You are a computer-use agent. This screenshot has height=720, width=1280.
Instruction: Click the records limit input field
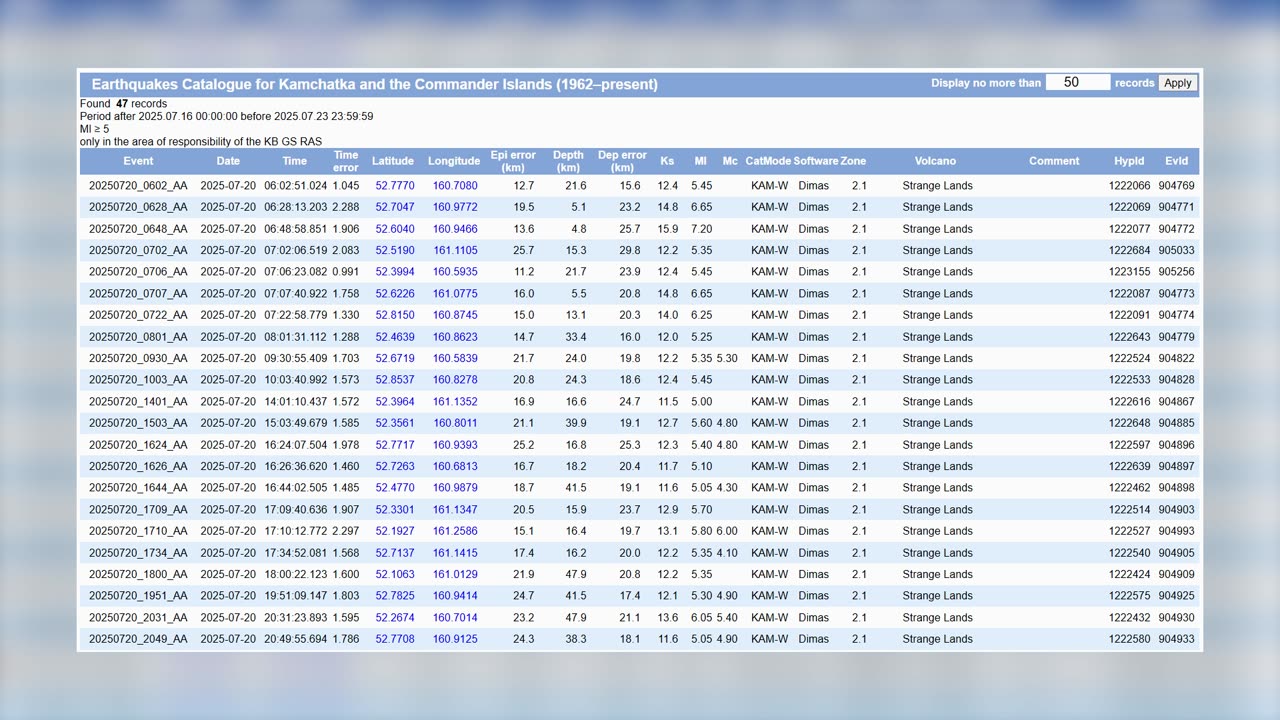click(1077, 83)
